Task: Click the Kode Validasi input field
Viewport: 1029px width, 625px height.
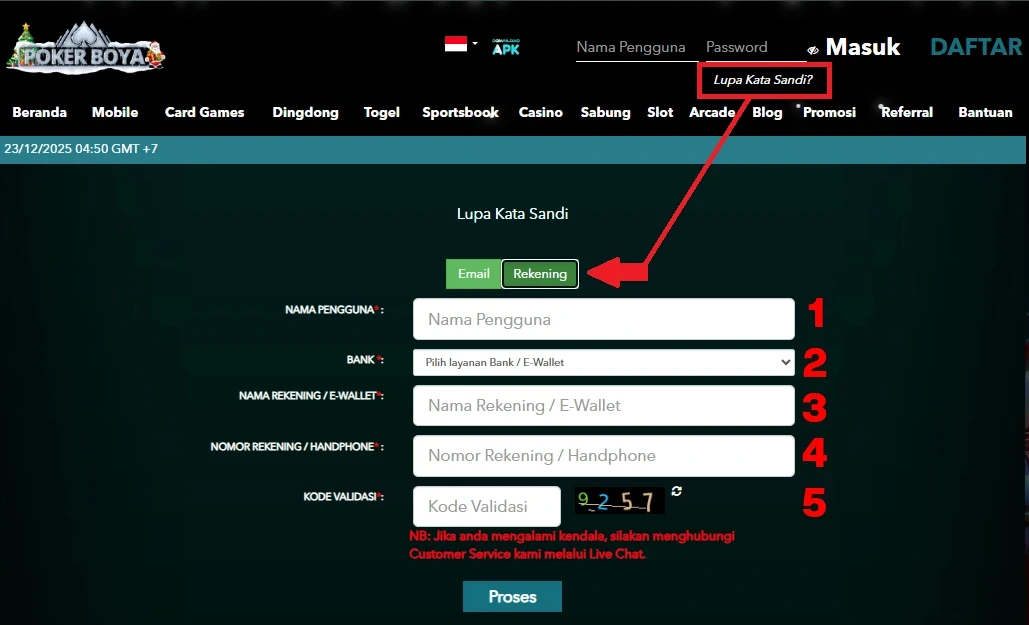Action: point(486,507)
